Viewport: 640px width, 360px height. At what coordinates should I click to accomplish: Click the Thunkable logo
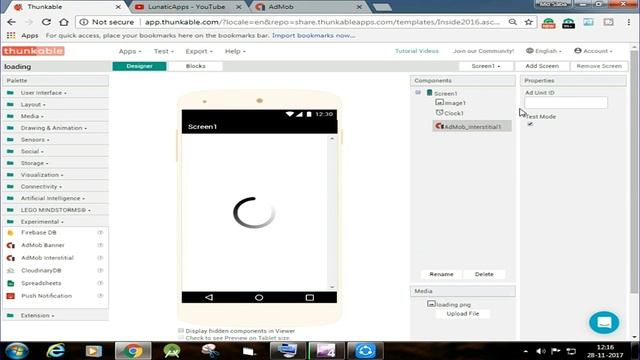[x=33, y=51]
